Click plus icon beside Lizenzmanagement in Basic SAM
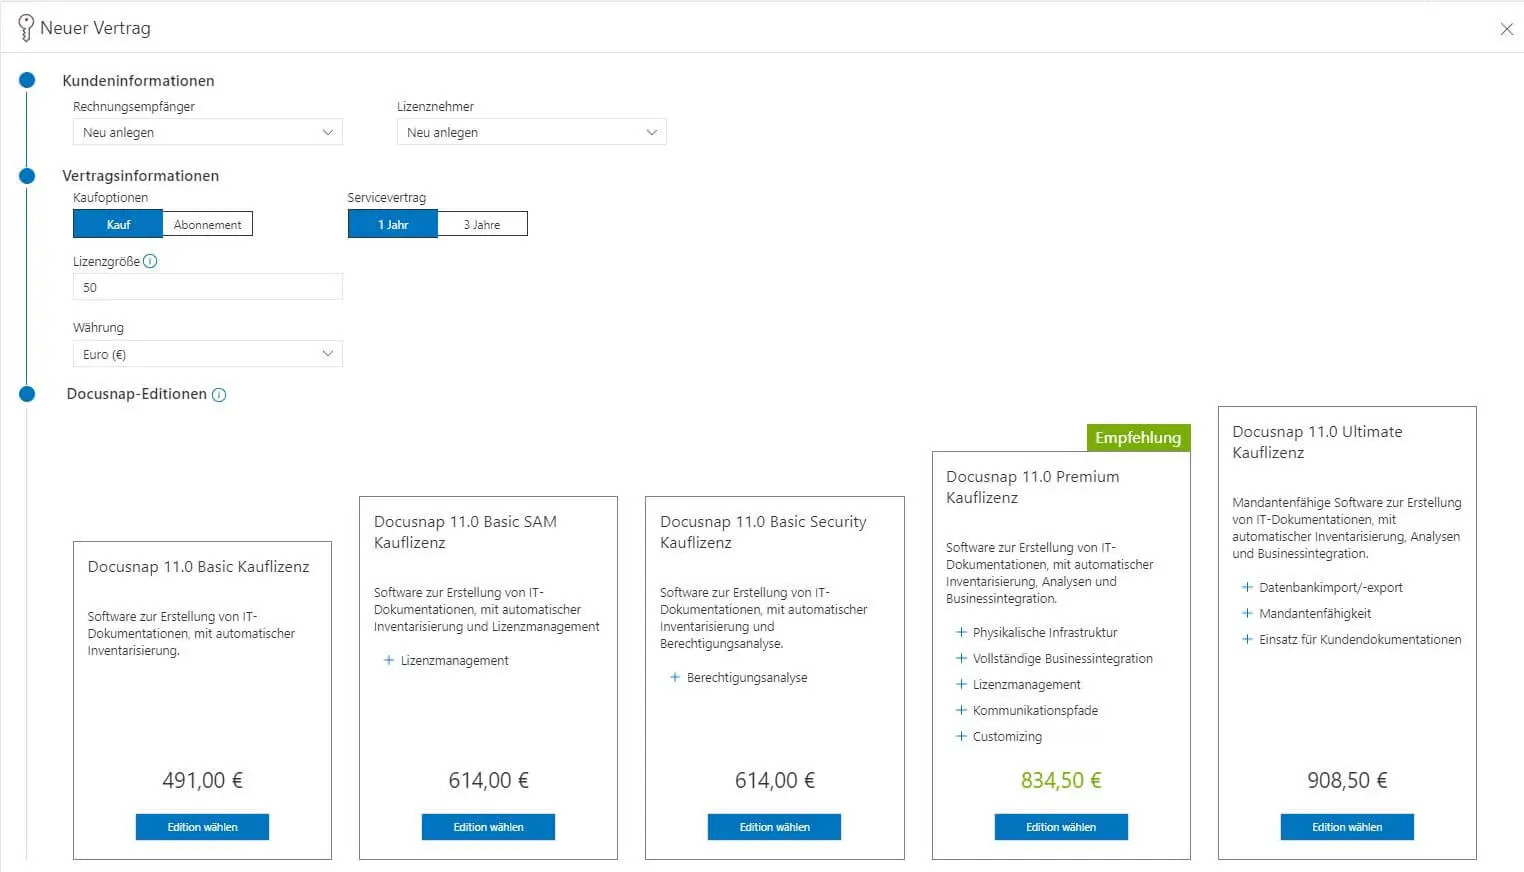1524x872 pixels. point(388,660)
